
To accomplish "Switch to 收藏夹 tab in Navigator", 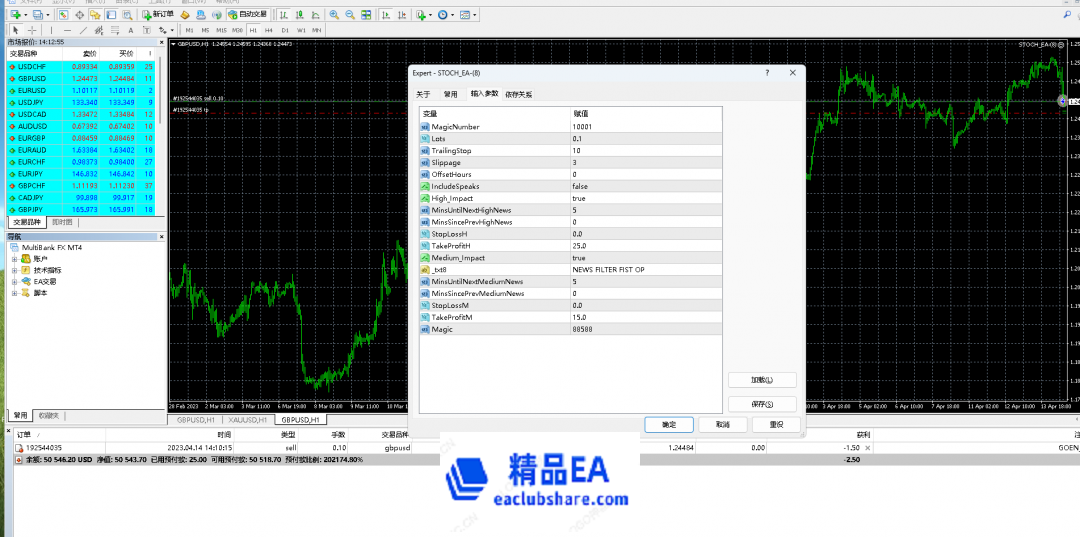I will click(x=49, y=416).
